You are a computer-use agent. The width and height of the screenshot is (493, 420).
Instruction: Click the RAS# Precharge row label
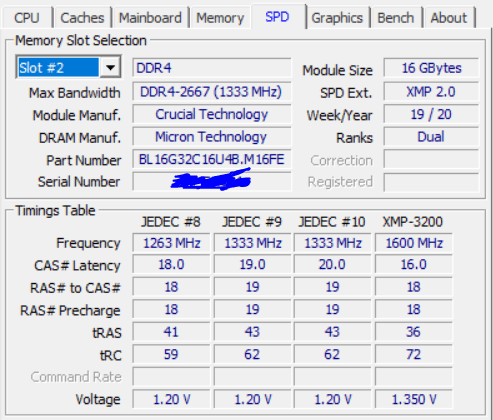point(70,311)
